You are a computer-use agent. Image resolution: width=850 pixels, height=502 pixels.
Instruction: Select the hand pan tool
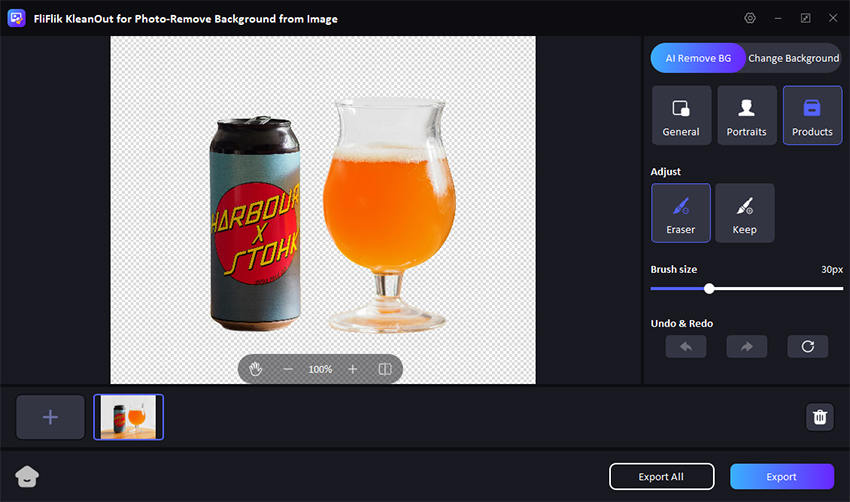click(x=256, y=369)
